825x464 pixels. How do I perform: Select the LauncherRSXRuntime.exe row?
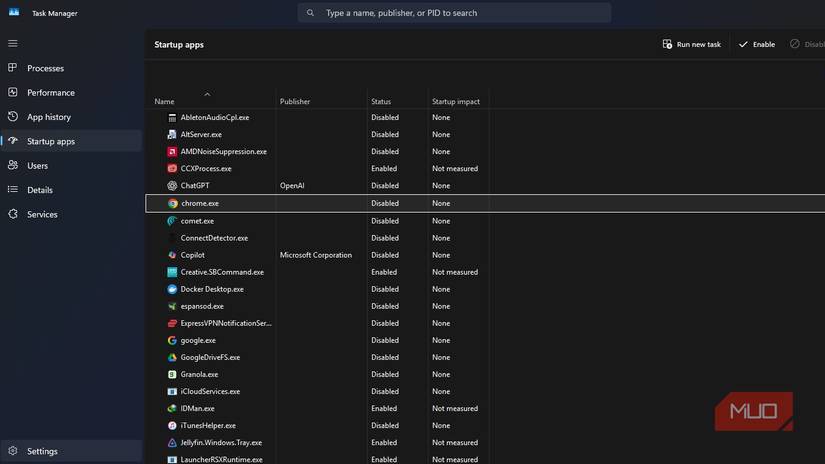point(485,459)
